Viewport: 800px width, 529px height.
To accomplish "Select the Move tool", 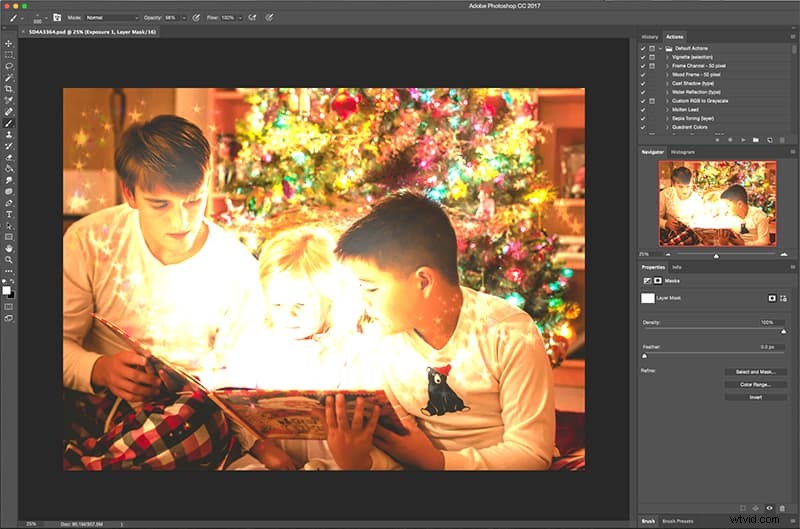I will (x=9, y=44).
